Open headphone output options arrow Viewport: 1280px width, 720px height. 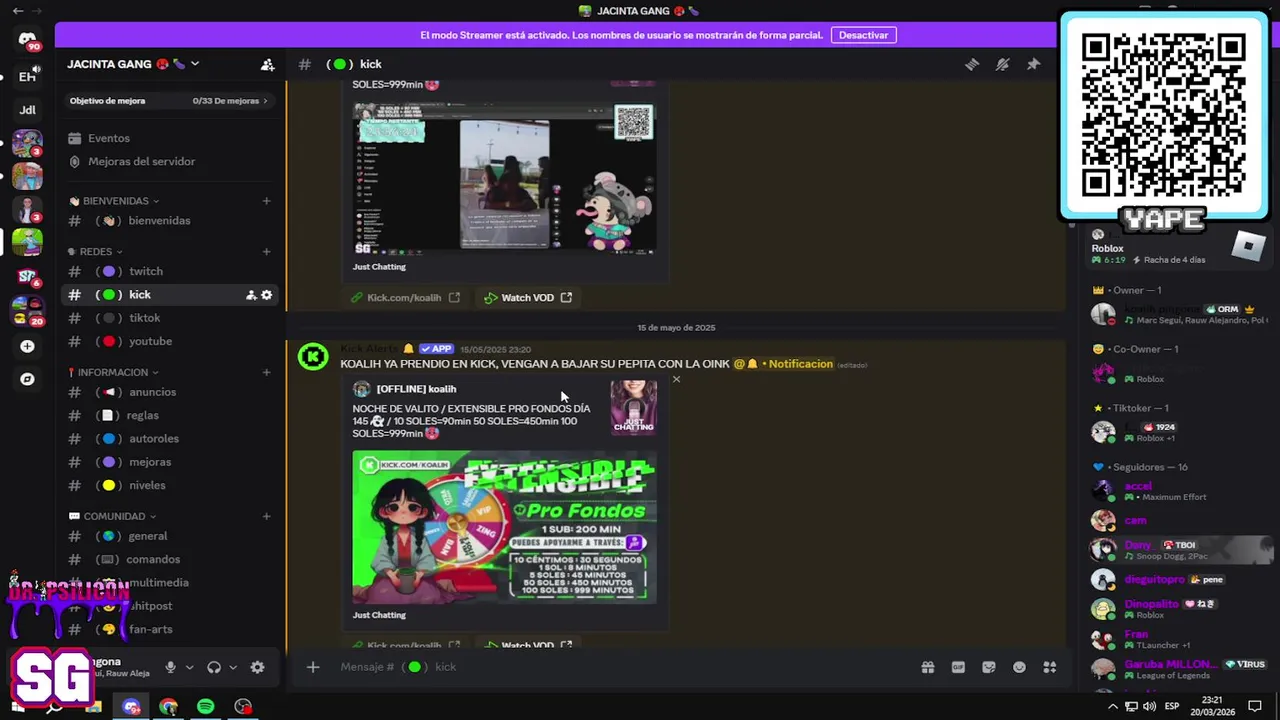(x=233, y=667)
